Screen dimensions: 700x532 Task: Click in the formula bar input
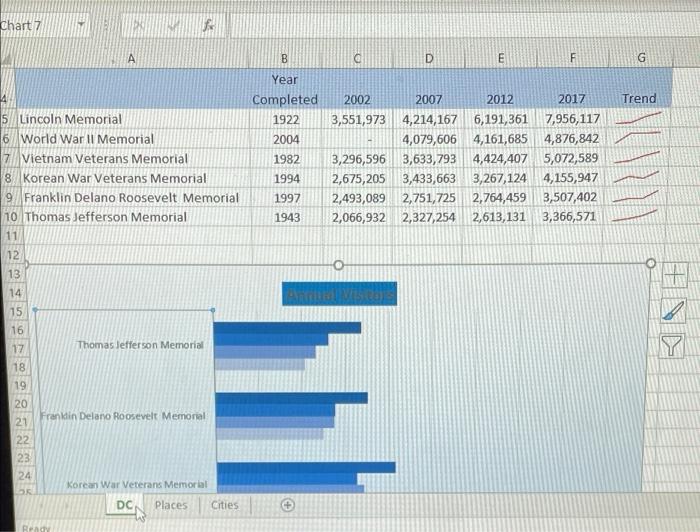464,25
